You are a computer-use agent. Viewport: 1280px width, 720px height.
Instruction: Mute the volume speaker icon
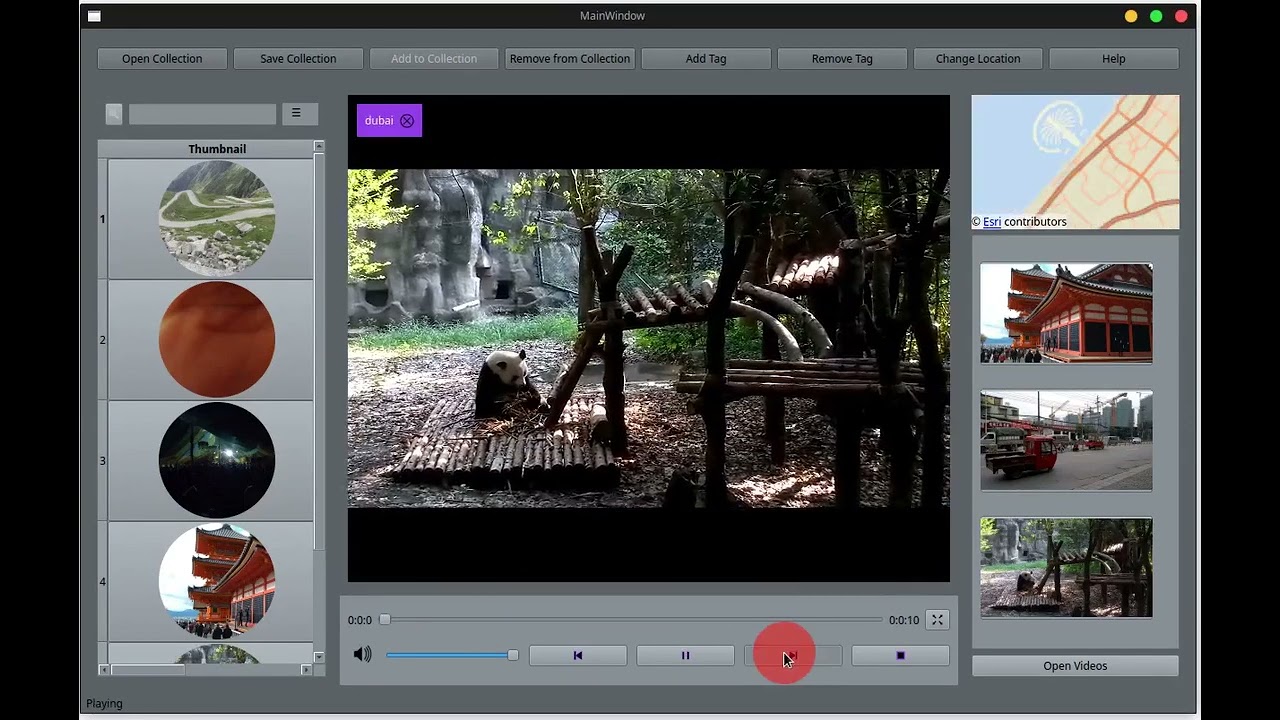coord(362,655)
